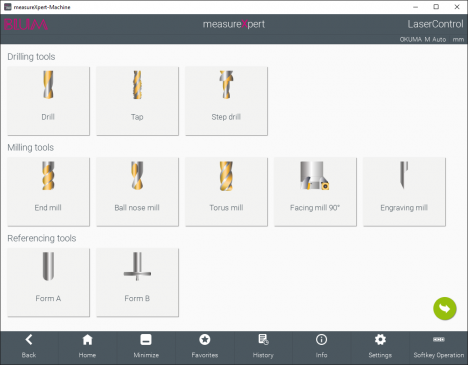Screen dimensions: 468x365
Task: Pick the Engraving mill tile
Action: click(404, 192)
